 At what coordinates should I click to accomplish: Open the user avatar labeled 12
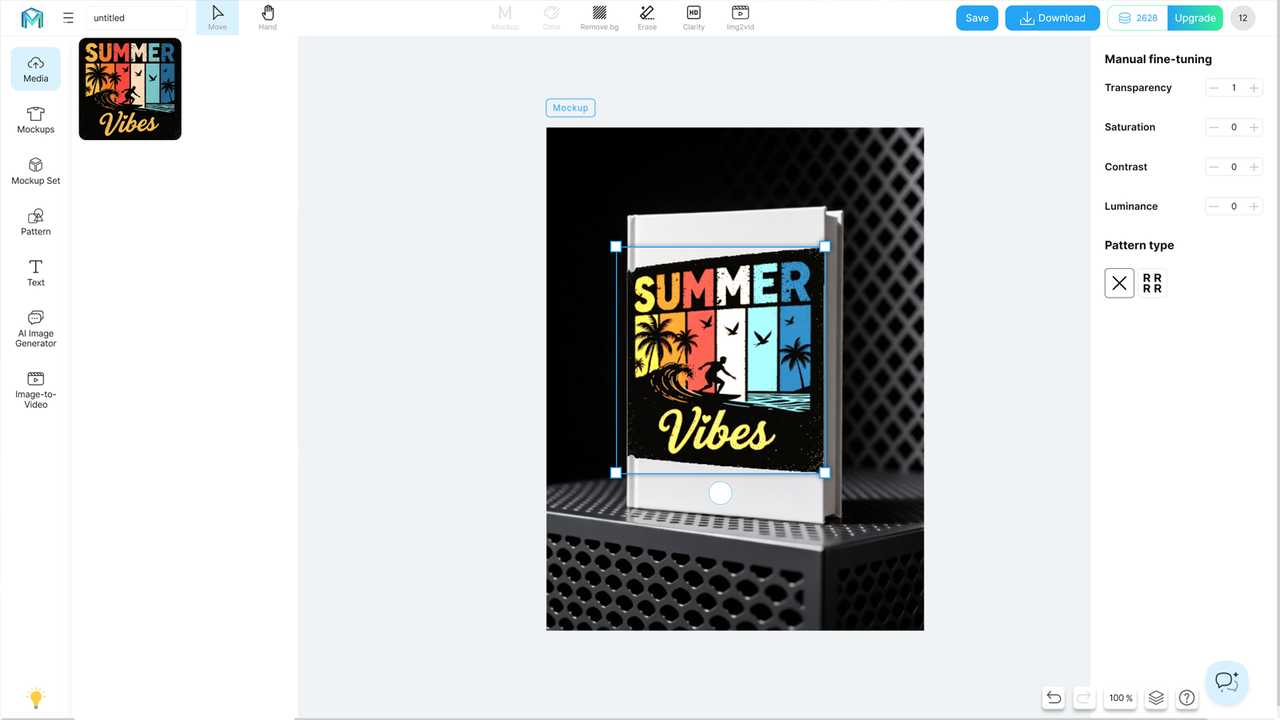(x=1242, y=18)
